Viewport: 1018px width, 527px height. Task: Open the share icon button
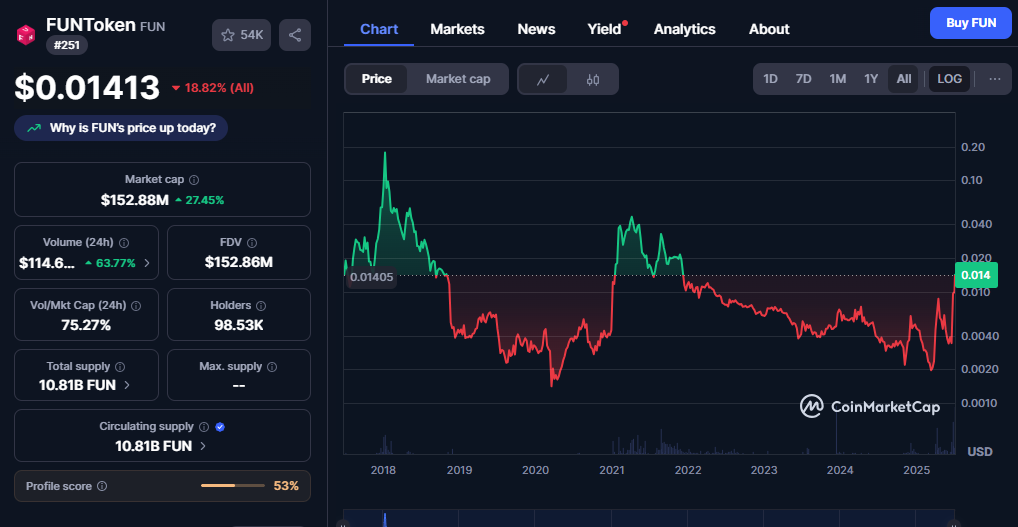coord(295,35)
